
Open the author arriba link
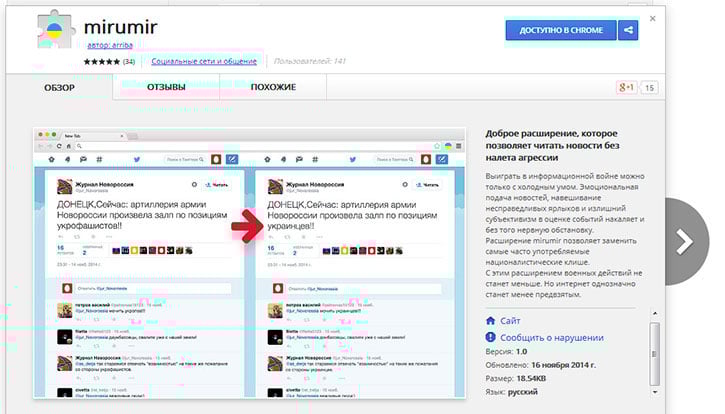[x=112, y=46]
